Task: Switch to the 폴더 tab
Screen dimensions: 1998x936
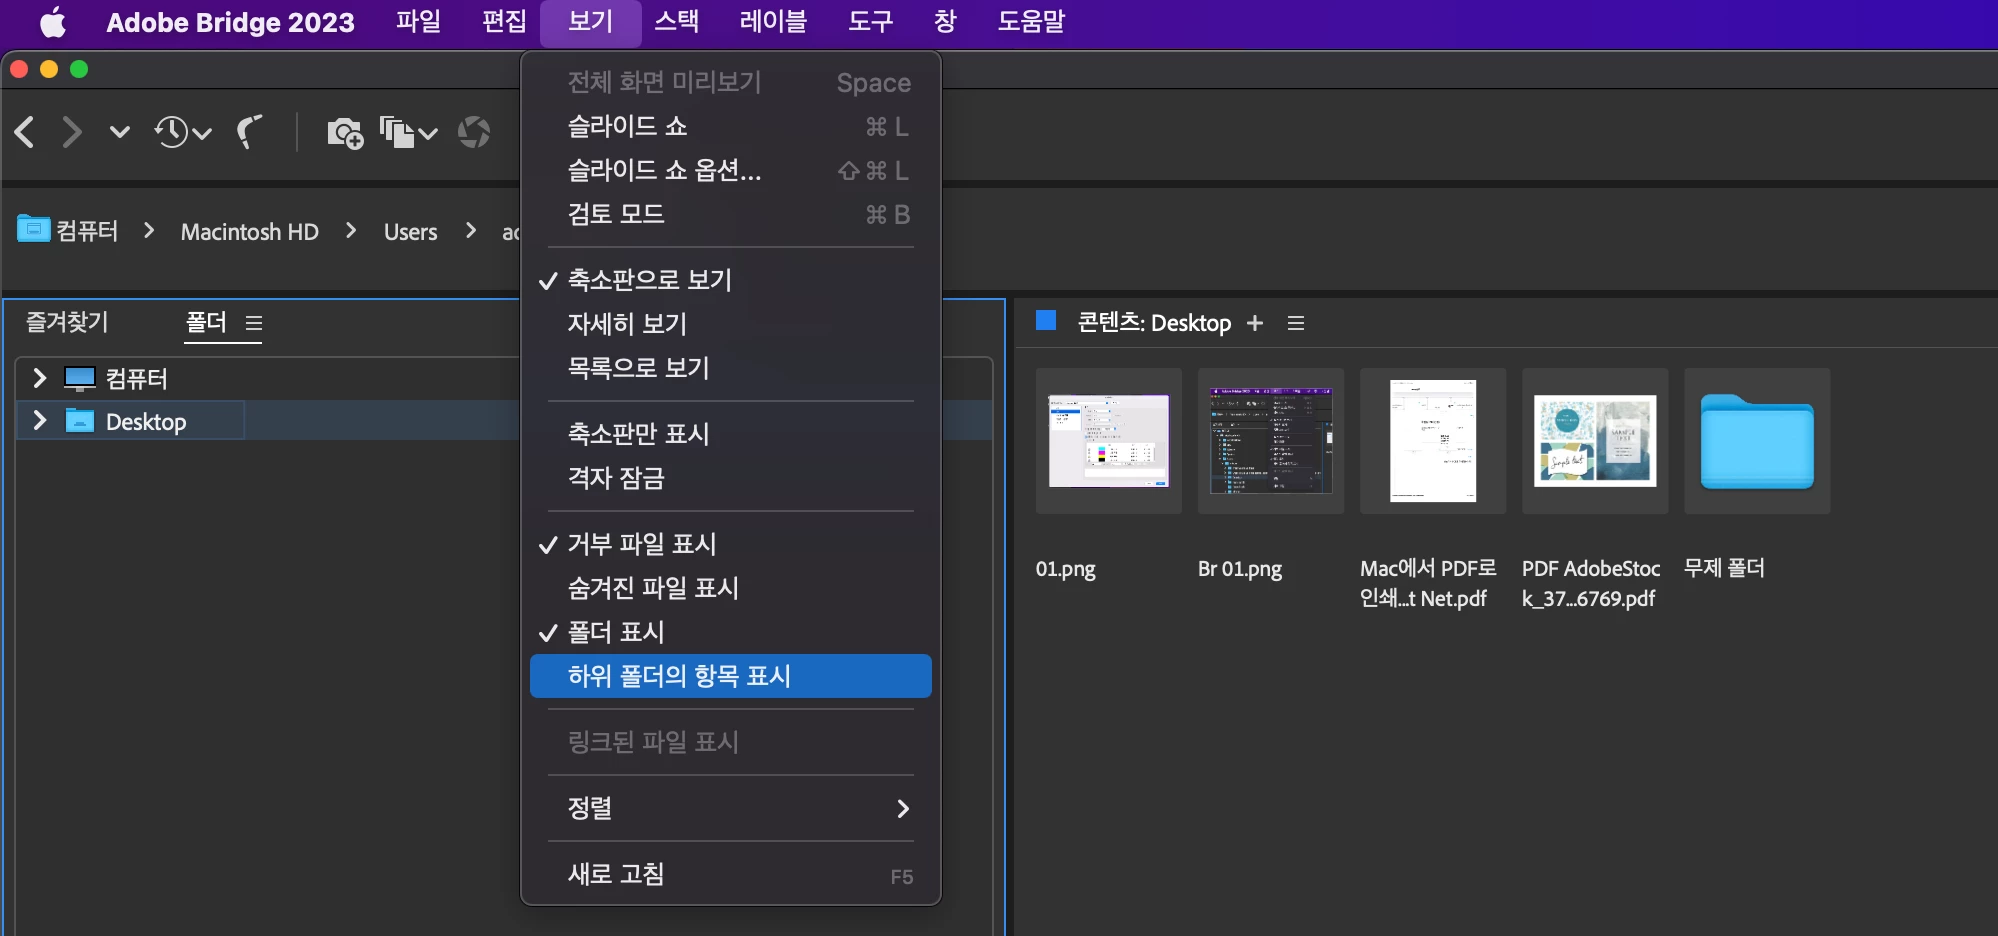Action: point(206,322)
